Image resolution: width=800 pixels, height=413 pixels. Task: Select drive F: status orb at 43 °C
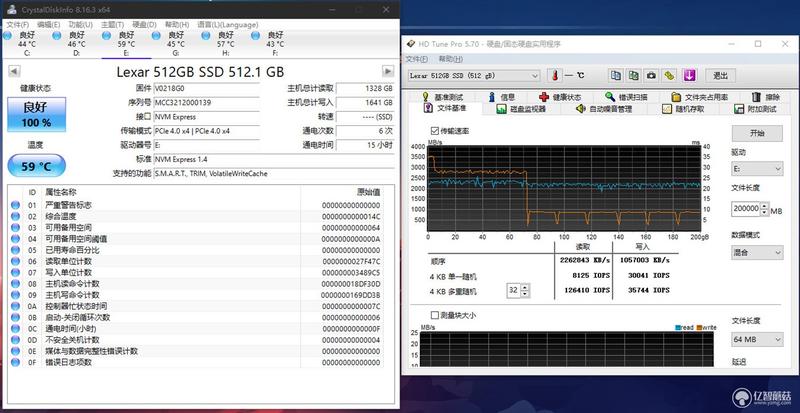[x=256, y=35]
